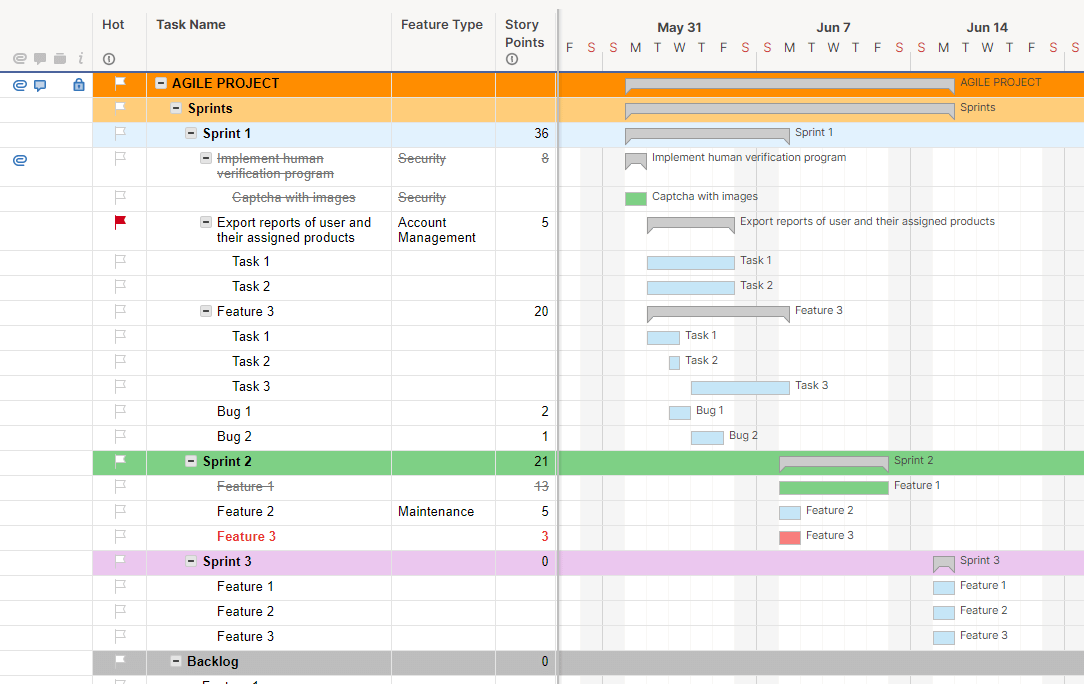The image size is (1084, 684).
Task: Click the Story Points column info icon
Action: (x=512, y=59)
